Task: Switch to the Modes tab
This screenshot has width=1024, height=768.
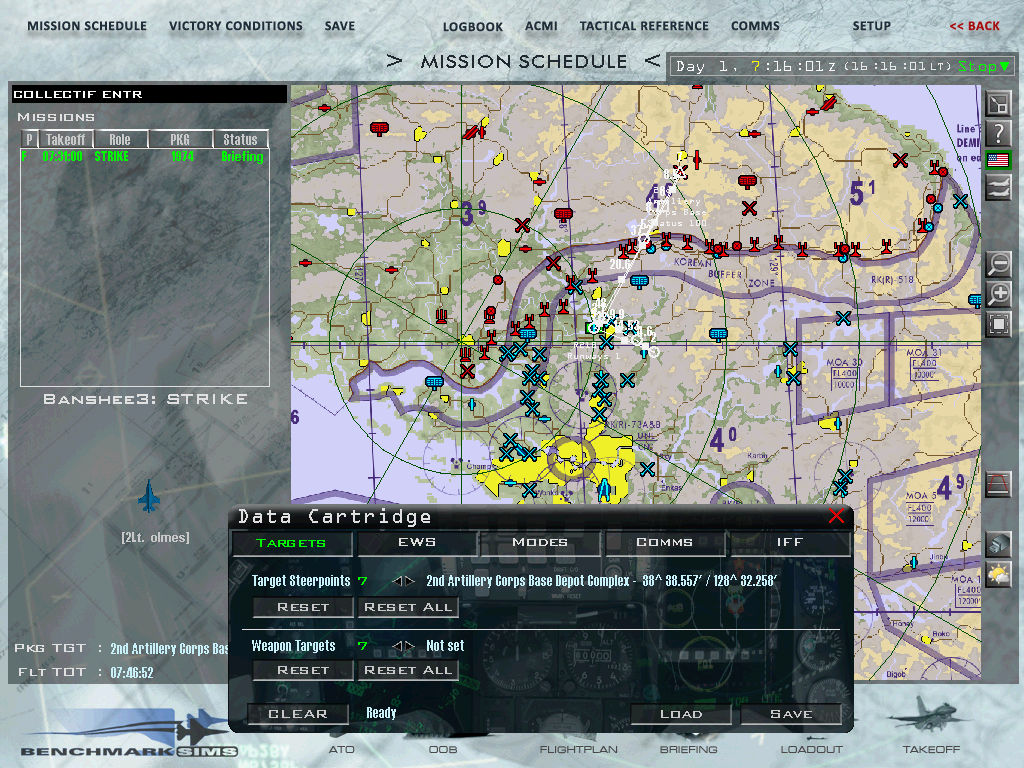Action: [539, 543]
